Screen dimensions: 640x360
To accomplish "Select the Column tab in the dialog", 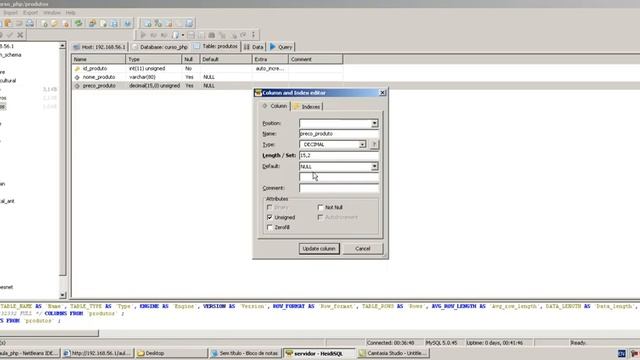I will [275, 106].
